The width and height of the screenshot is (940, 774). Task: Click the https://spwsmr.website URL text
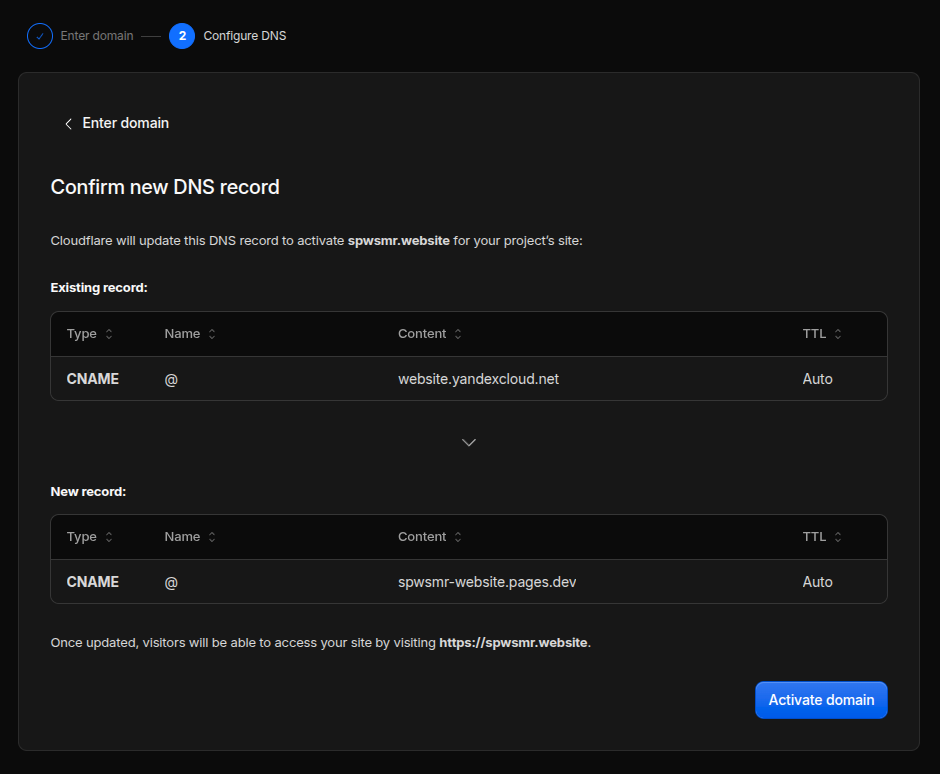tap(513, 643)
